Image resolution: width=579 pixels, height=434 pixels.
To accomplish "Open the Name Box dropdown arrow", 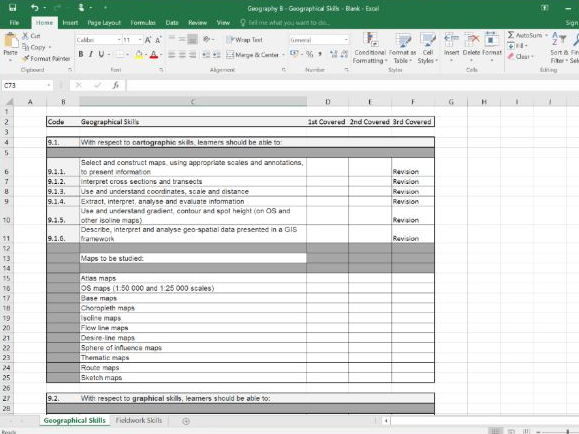I will [x=48, y=85].
